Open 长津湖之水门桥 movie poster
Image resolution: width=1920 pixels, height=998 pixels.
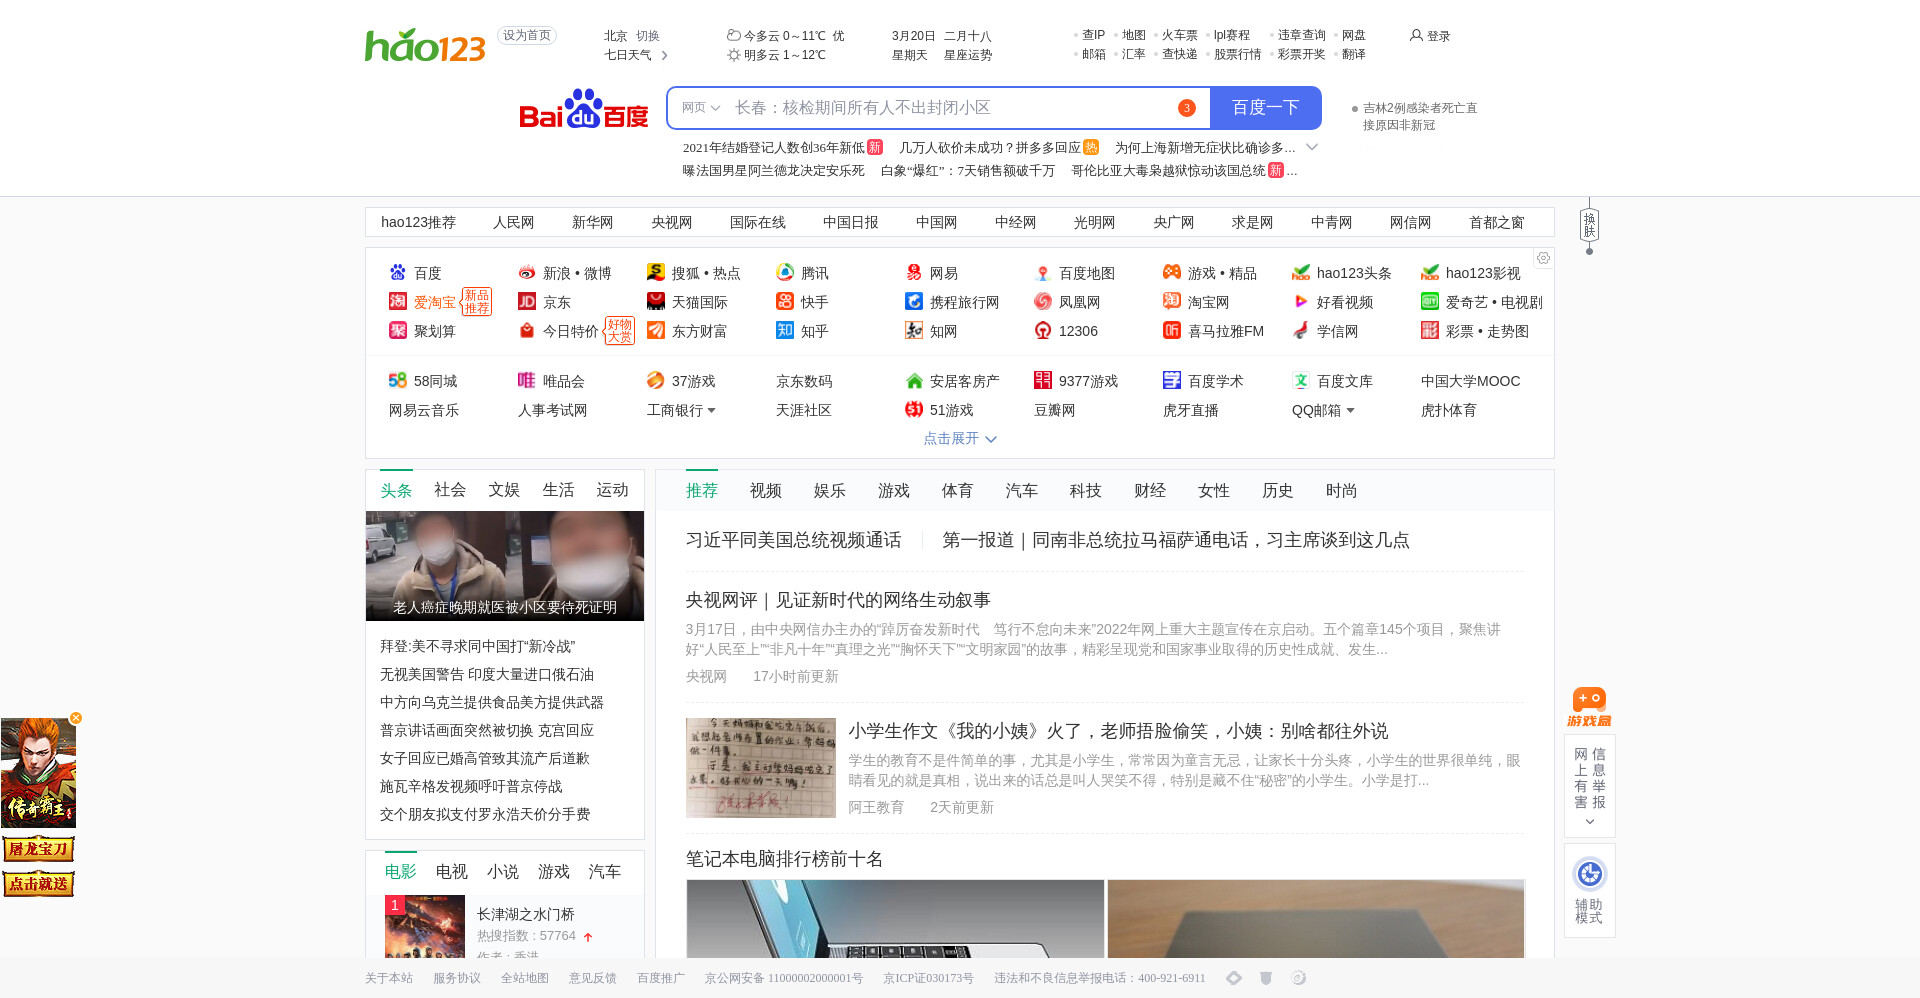click(x=425, y=926)
